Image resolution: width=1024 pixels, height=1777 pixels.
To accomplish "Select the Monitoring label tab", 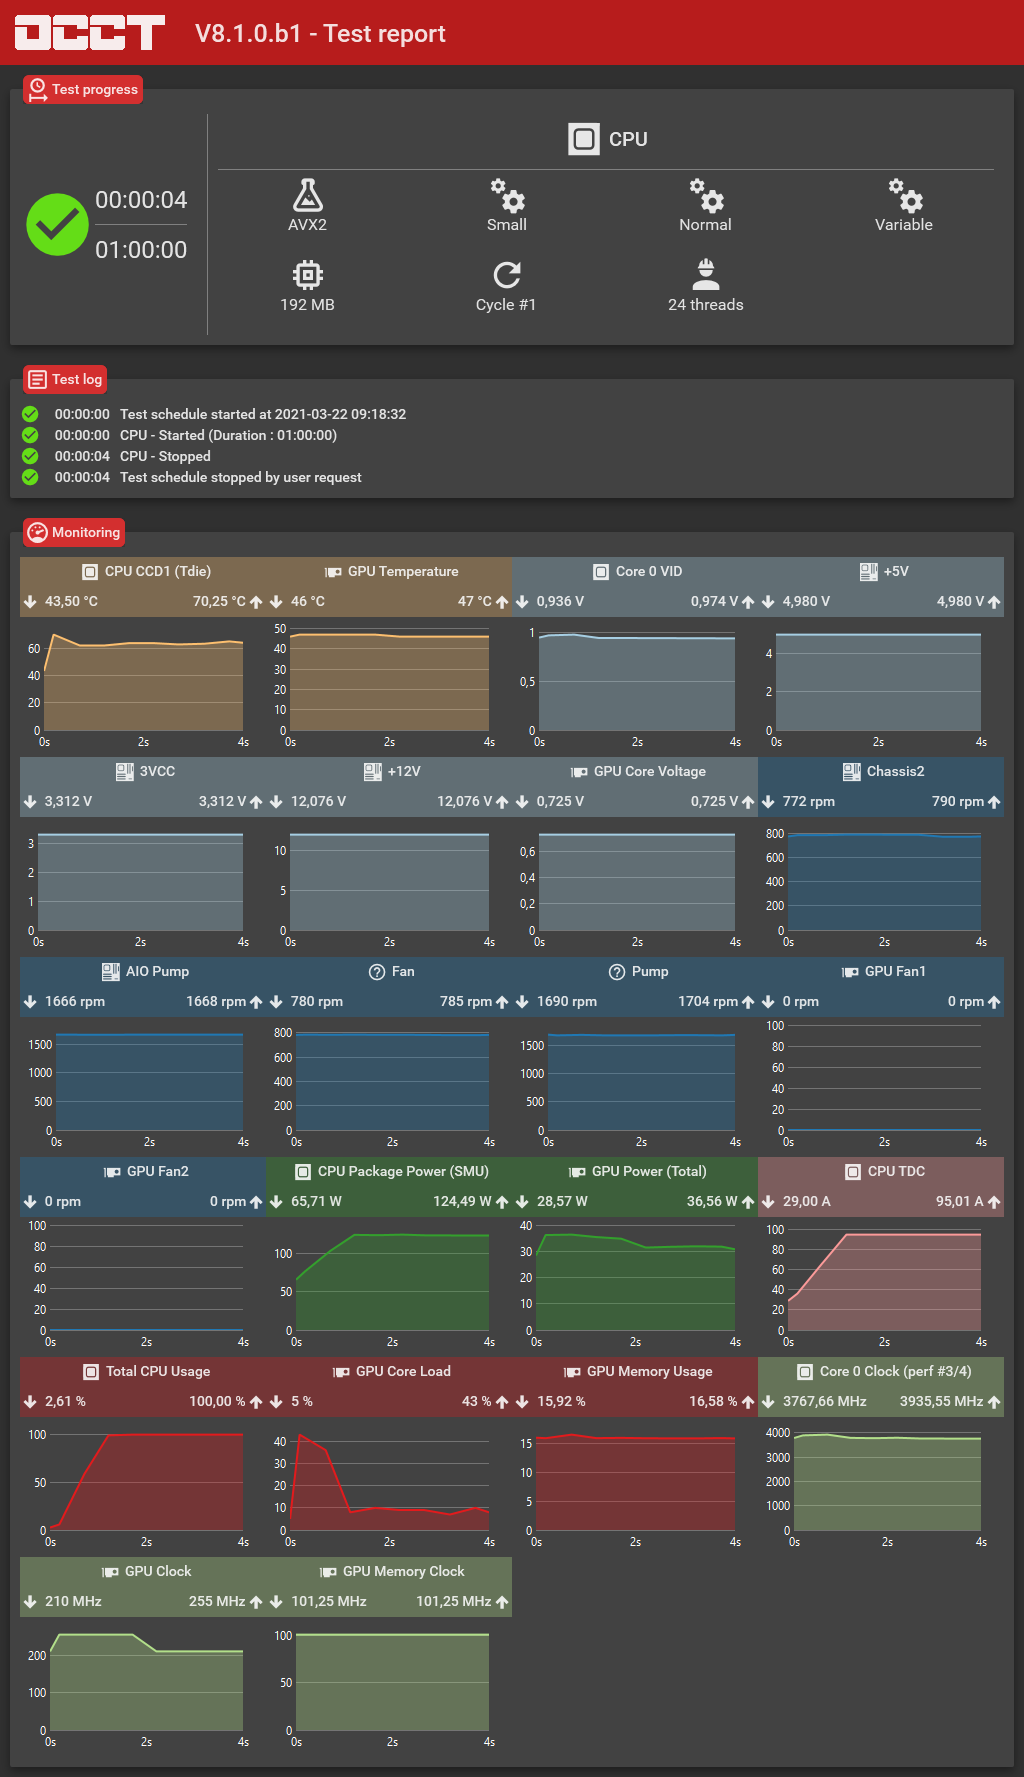I will pos(74,532).
